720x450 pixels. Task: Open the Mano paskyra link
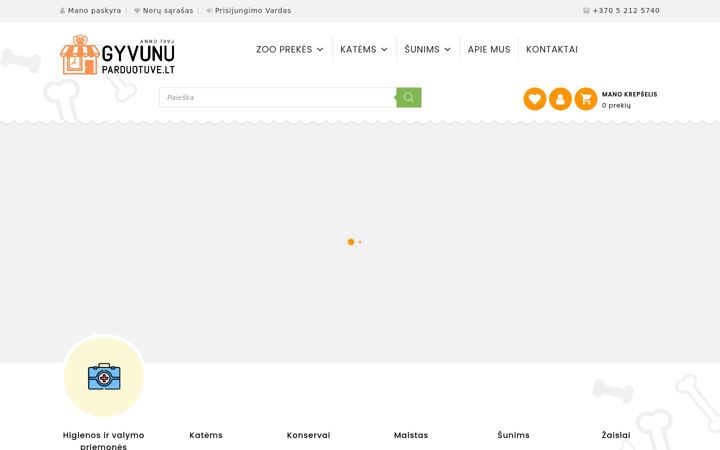(94, 11)
